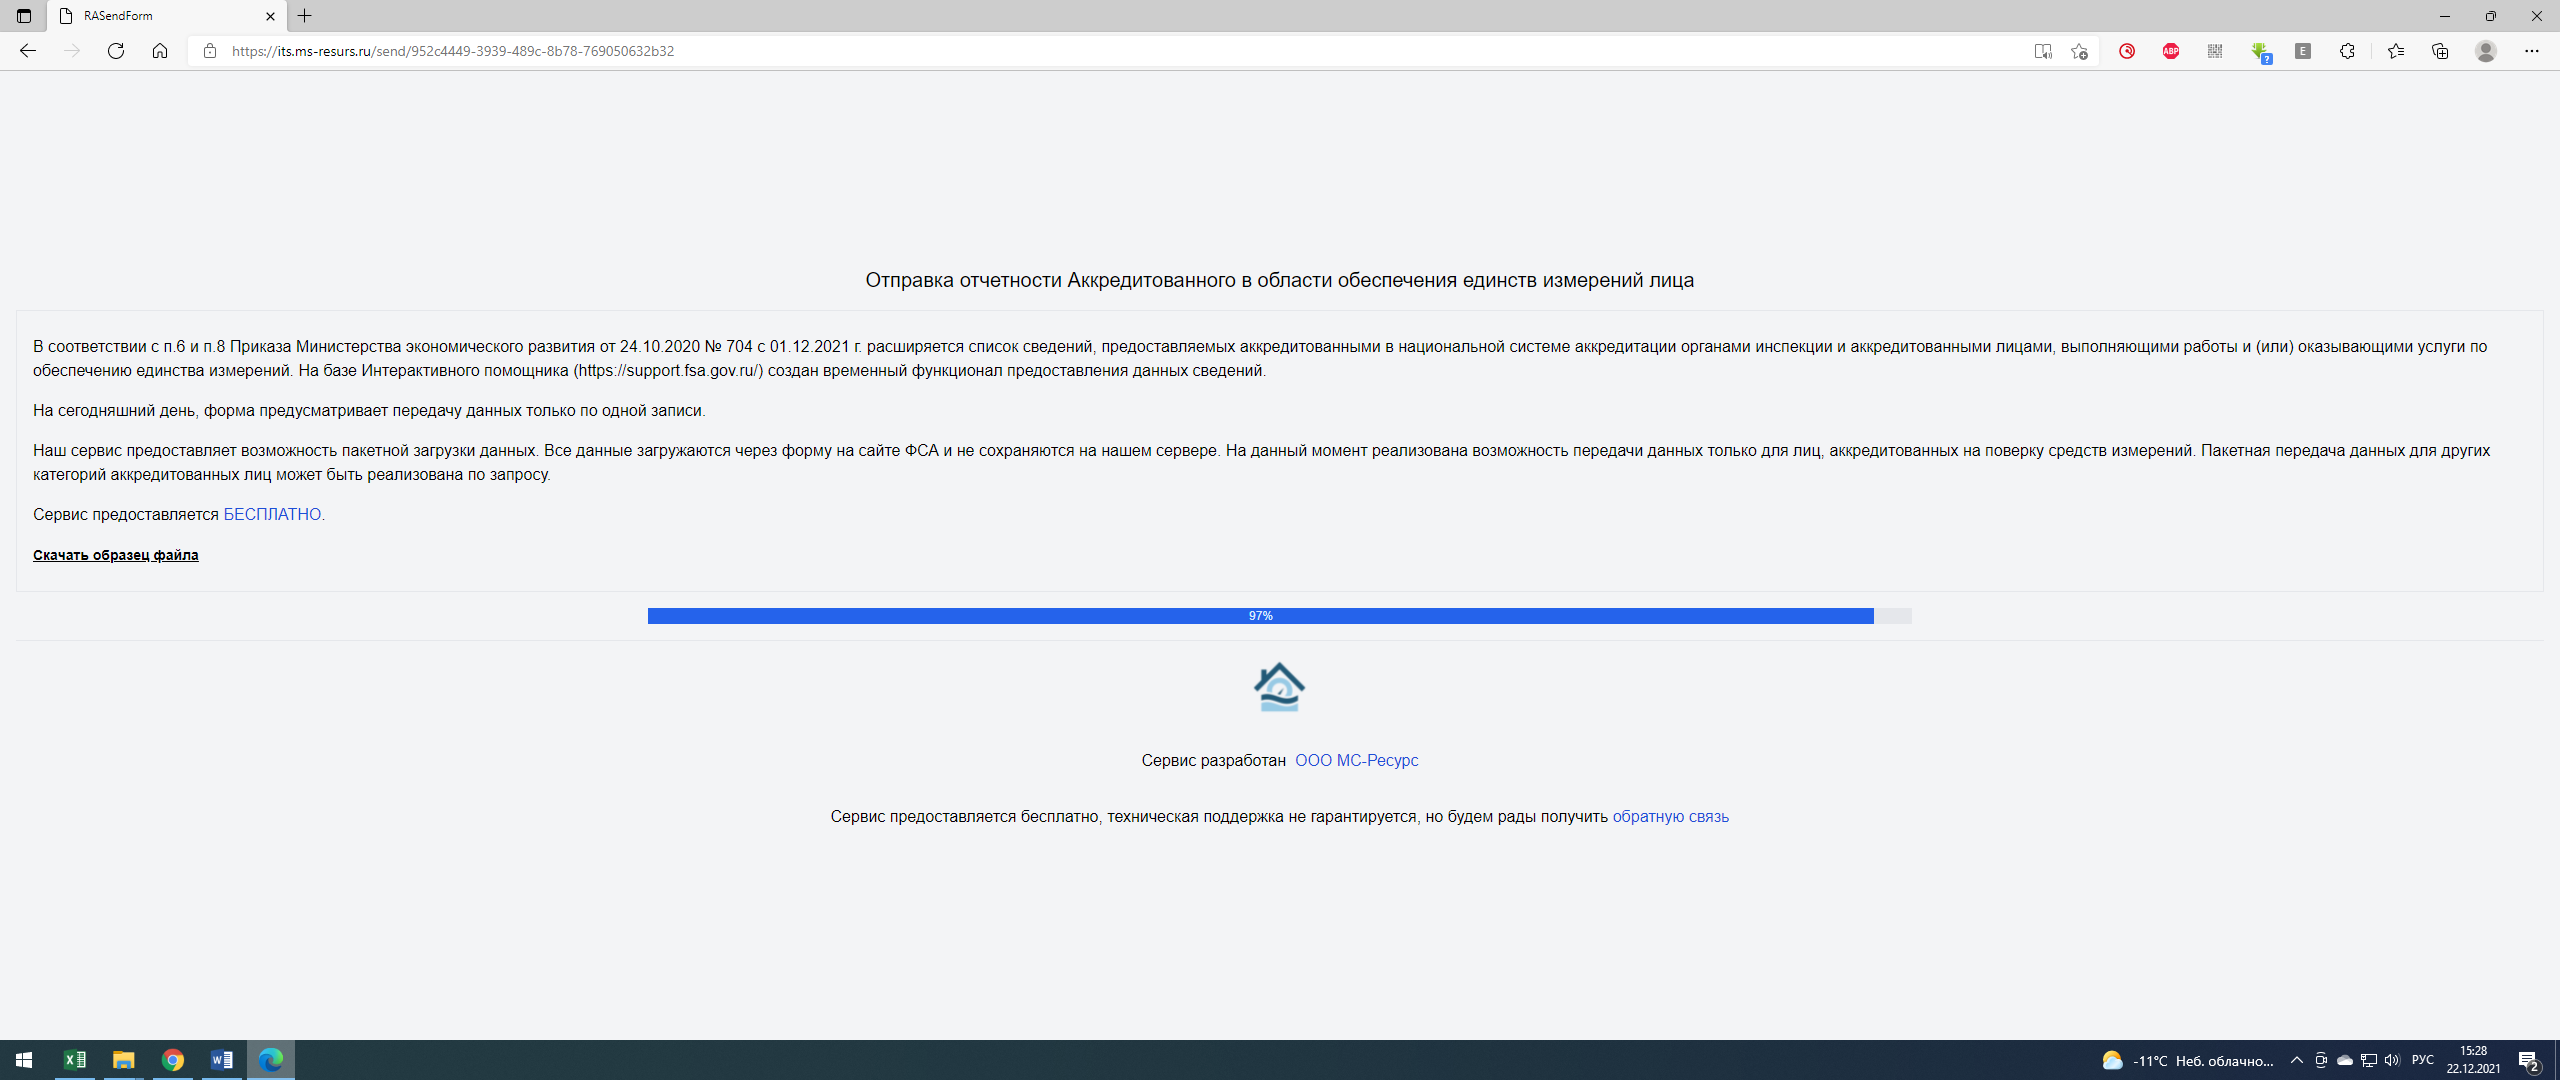
Task: Click the обратную связь feedback link
Action: pos(1670,816)
